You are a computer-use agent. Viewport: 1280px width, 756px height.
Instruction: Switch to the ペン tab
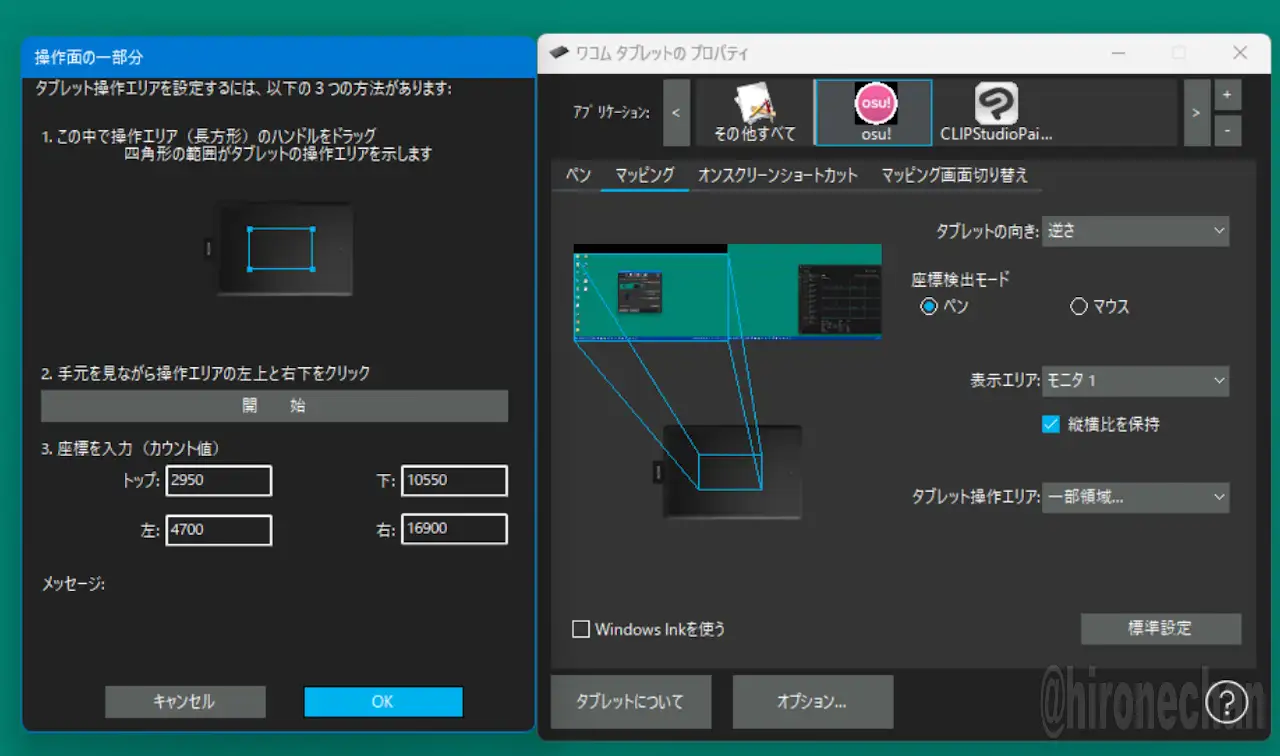click(578, 175)
